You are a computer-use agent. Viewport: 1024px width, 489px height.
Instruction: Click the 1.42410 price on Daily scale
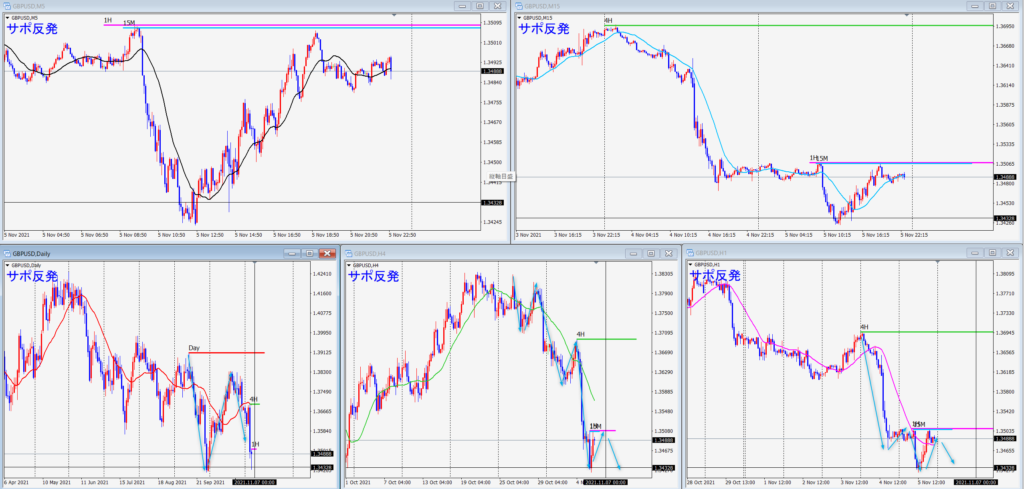322,274
